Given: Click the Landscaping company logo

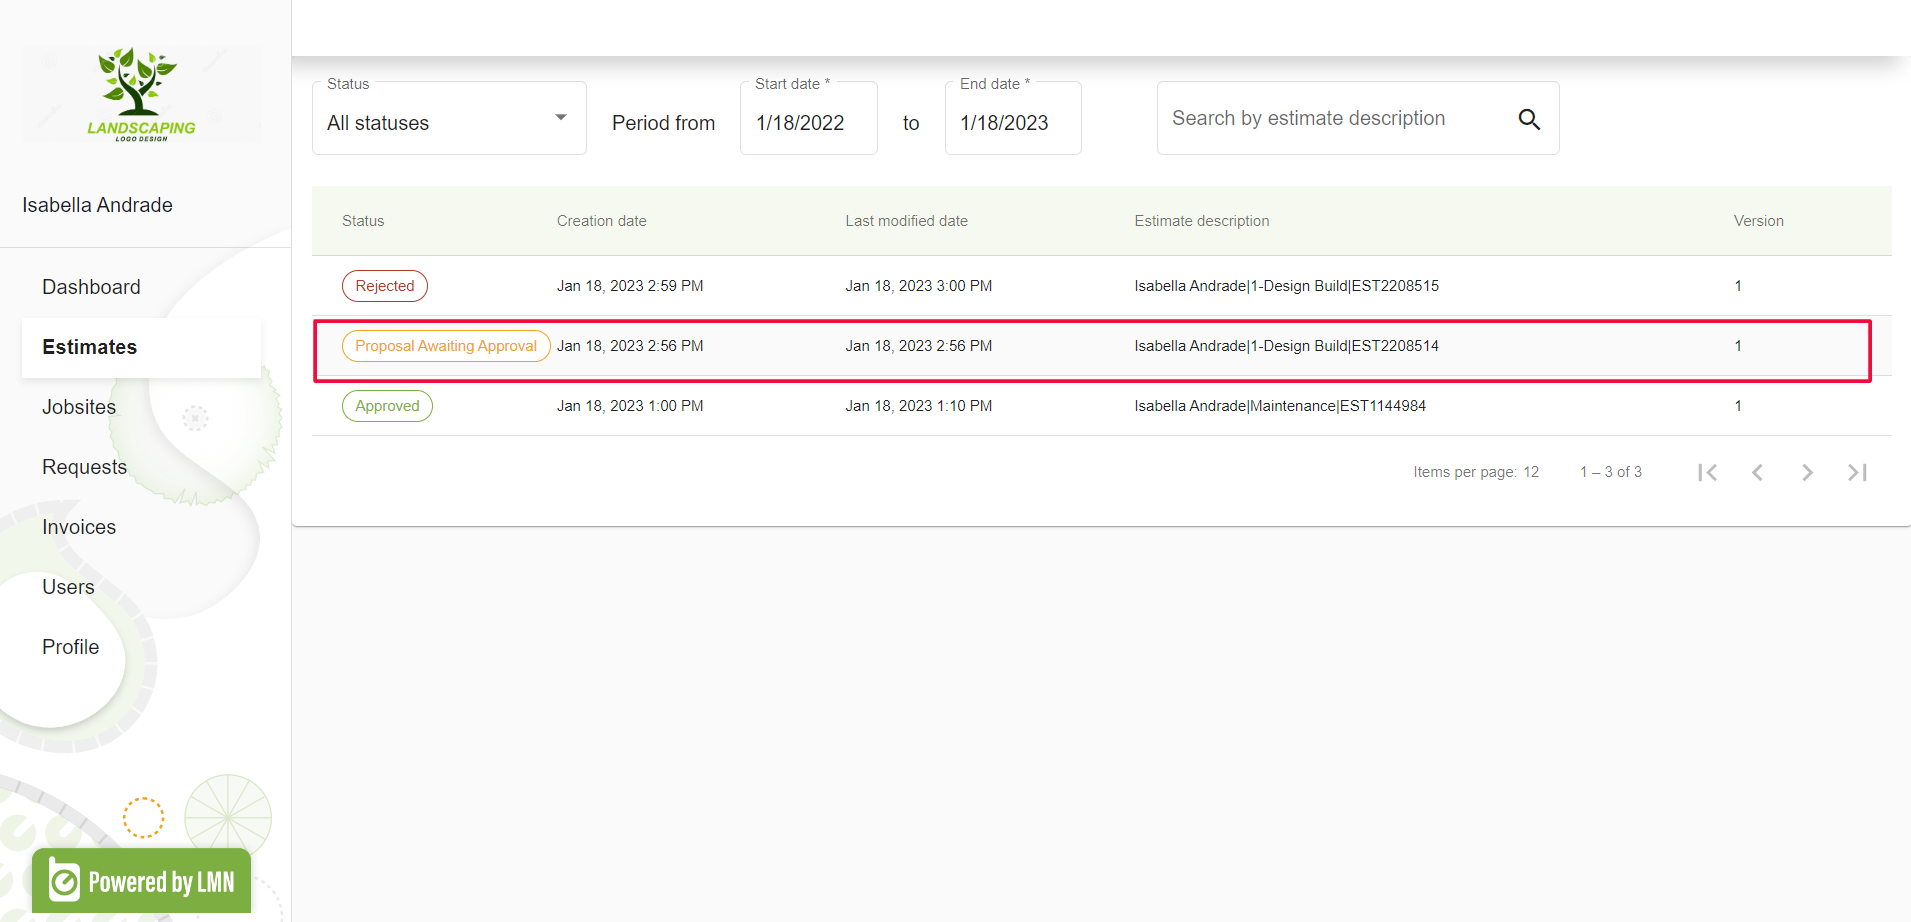Looking at the screenshot, I should pos(141,95).
